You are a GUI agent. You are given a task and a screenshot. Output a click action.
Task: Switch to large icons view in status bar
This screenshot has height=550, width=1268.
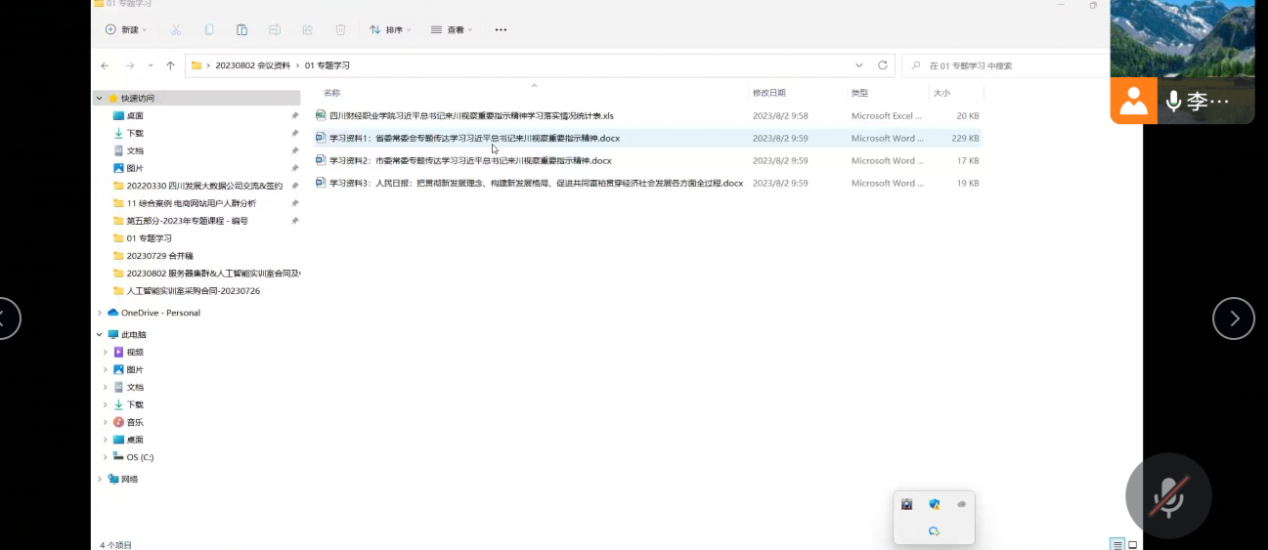click(1133, 544)
